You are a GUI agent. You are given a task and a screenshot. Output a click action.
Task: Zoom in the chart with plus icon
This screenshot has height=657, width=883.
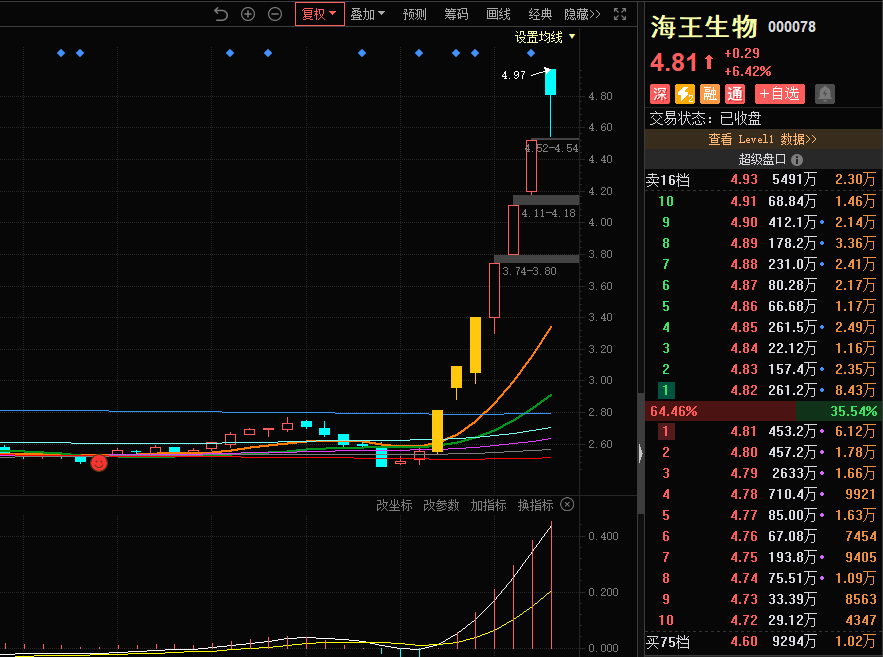coord(248,14)
